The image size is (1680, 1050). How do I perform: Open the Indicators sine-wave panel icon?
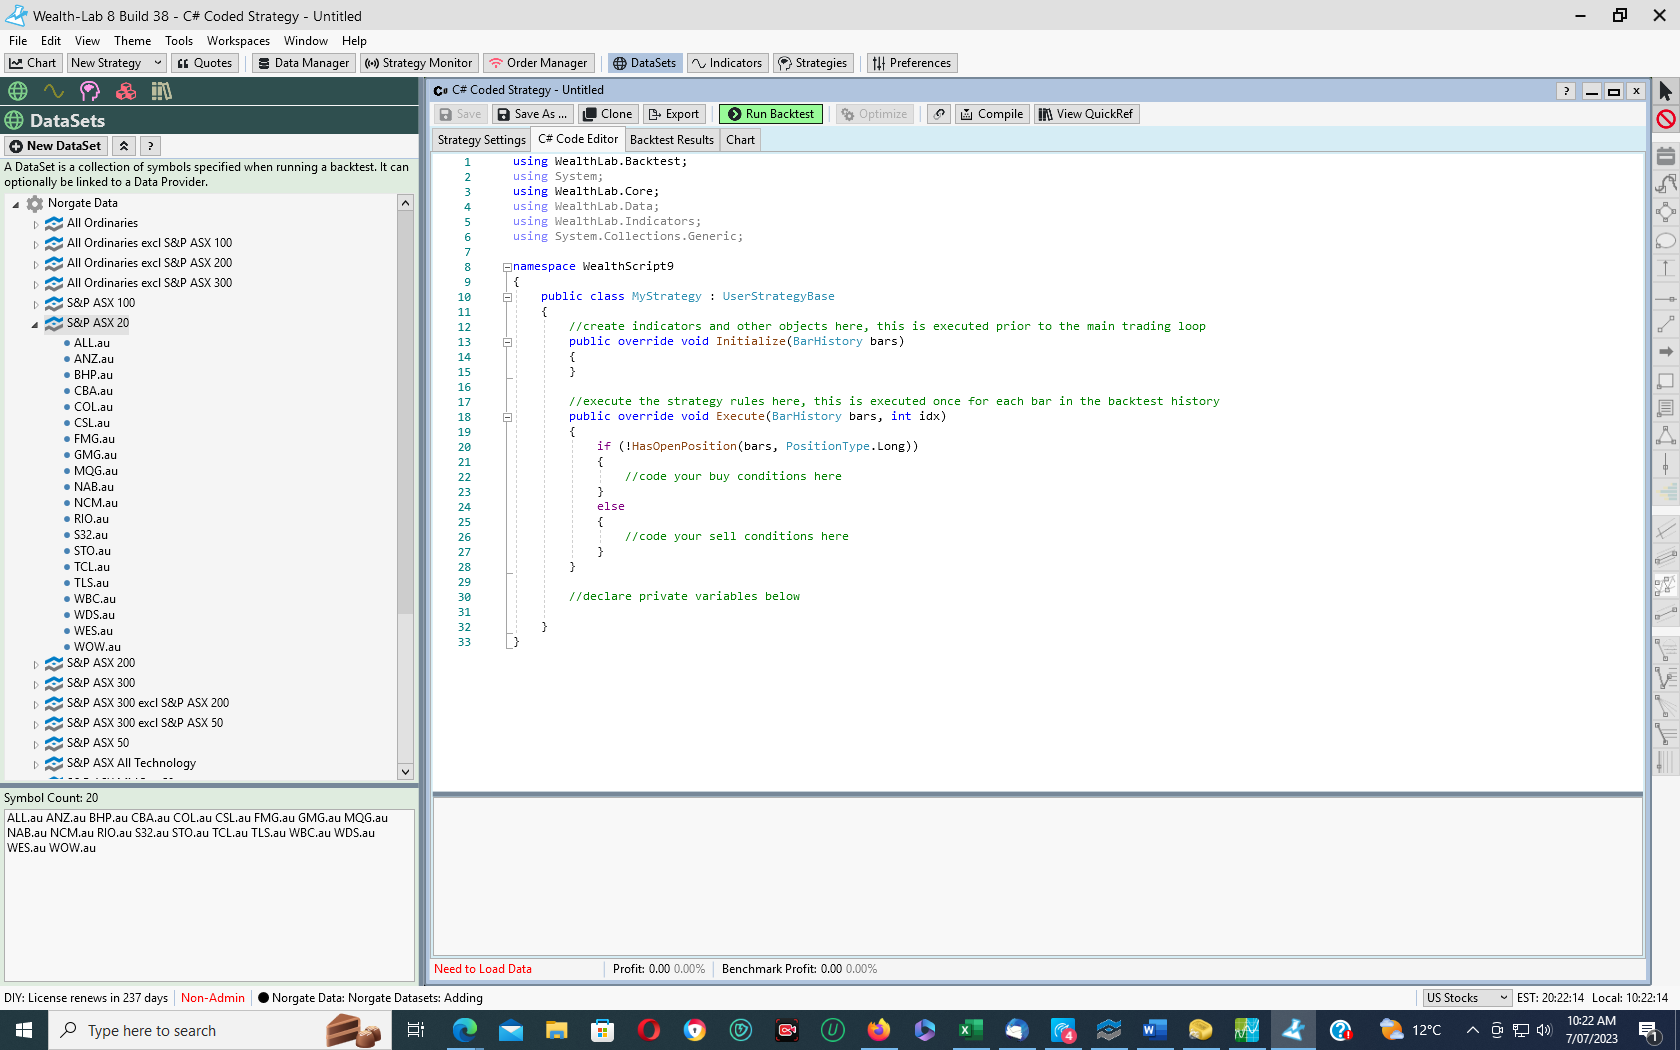pyautogui.click(x=54, y=91)
